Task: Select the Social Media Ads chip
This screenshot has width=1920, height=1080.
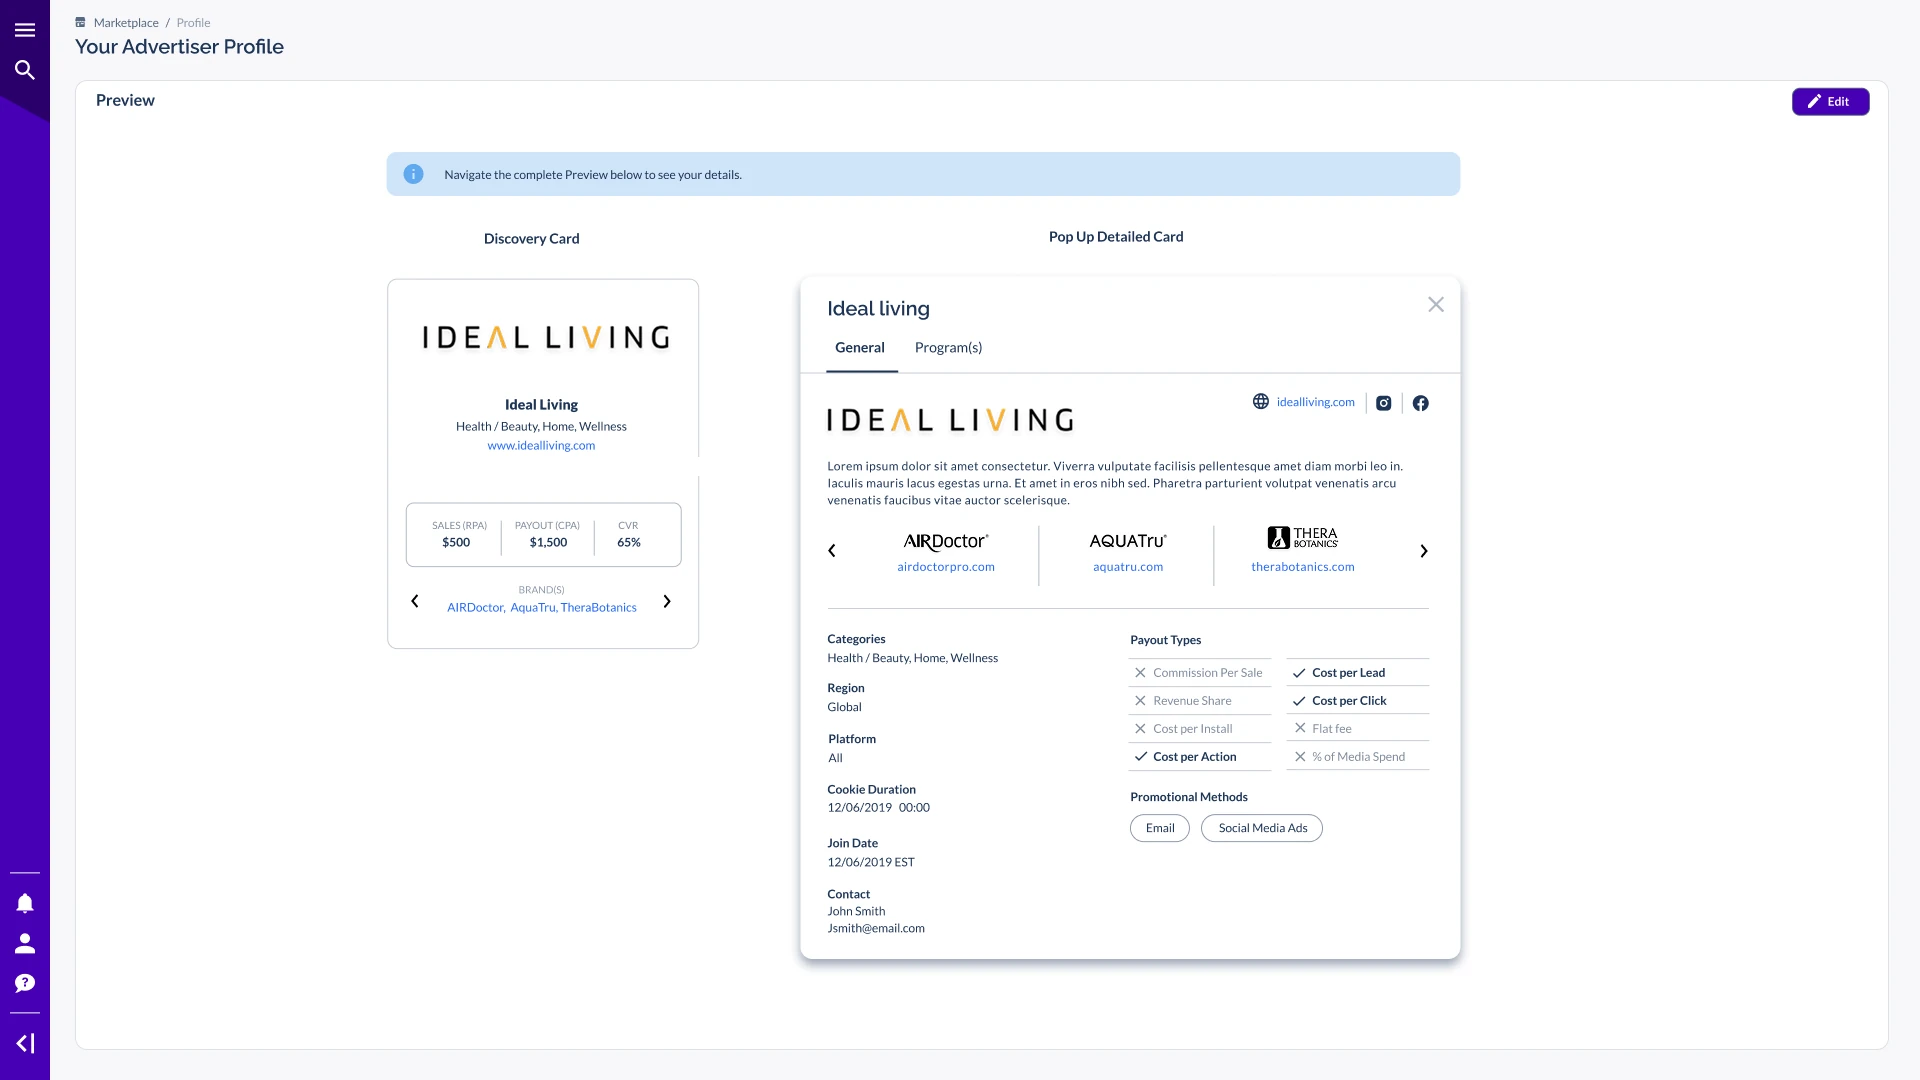Action: tap(1262, 828)
